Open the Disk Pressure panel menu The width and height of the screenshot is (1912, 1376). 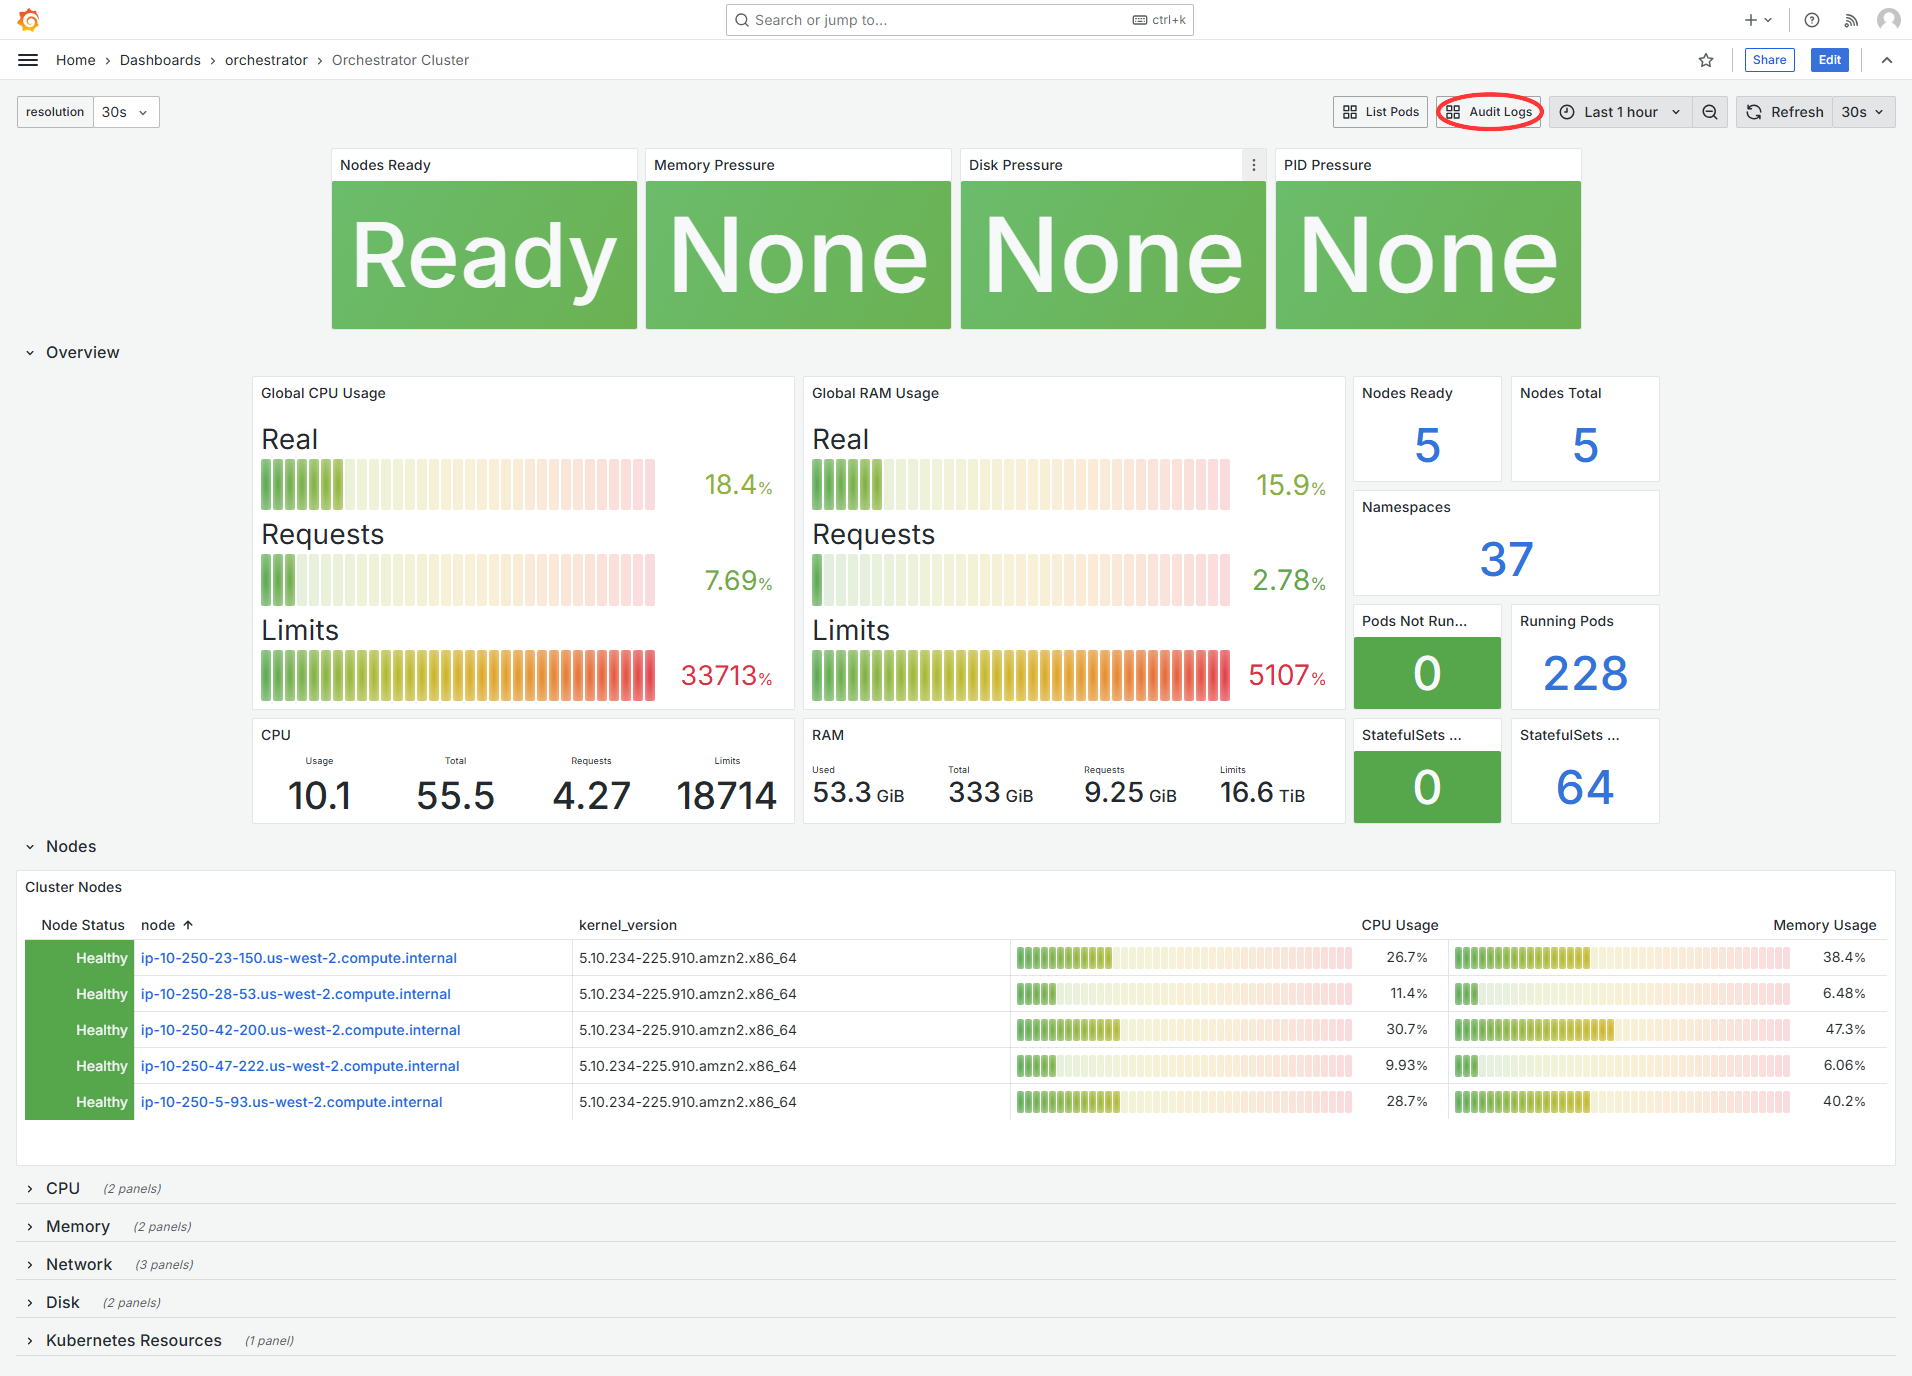[1254, 165]
